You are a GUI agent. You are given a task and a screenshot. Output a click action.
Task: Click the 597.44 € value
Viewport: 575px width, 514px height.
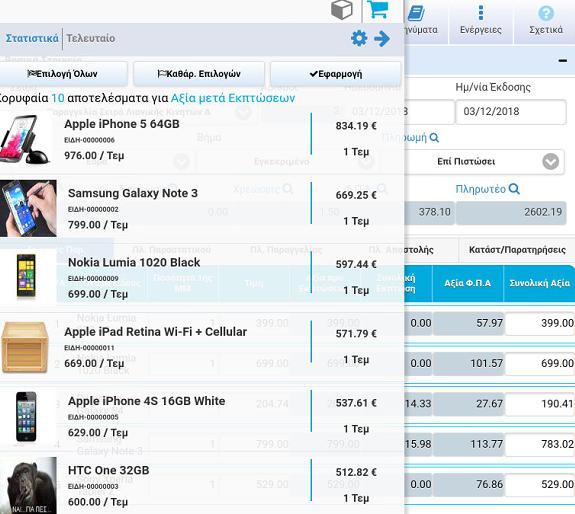pos(356,264)
